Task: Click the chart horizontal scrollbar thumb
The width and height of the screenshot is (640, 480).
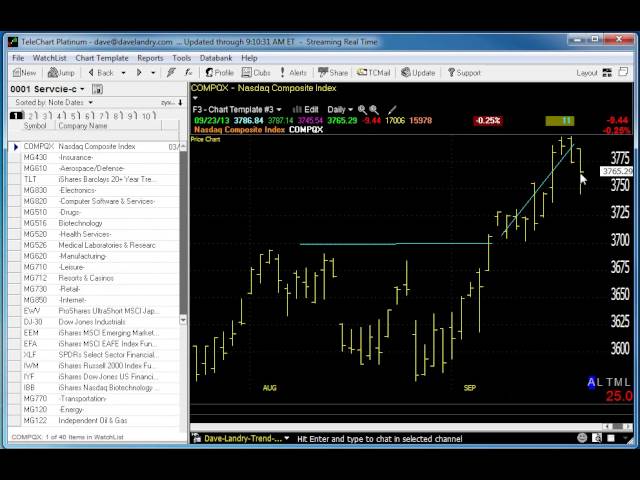Action: tap(619, 427)
